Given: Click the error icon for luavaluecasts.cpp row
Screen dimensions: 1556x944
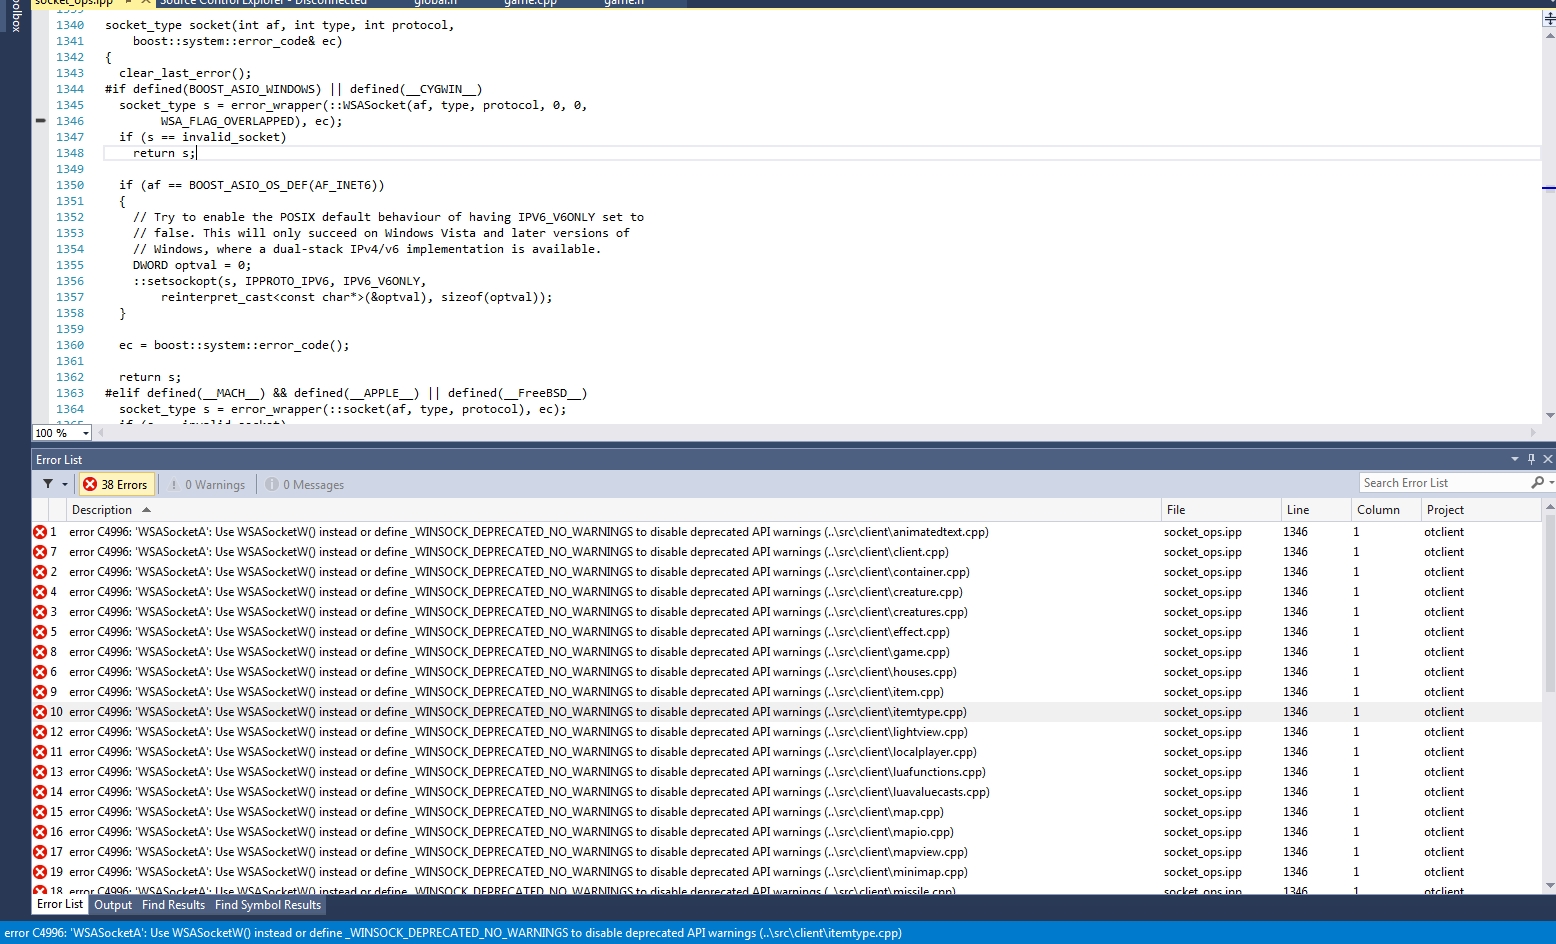Looking at the screenshot, I should tap(40, 792).
